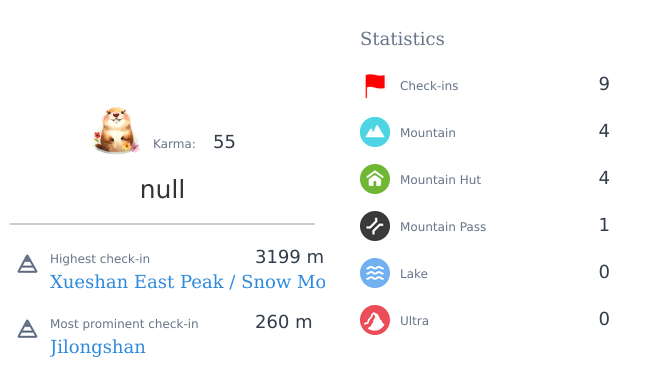Click the Most prominent check-in triangle icon
650x385 pixels.
tap(27, 329)
